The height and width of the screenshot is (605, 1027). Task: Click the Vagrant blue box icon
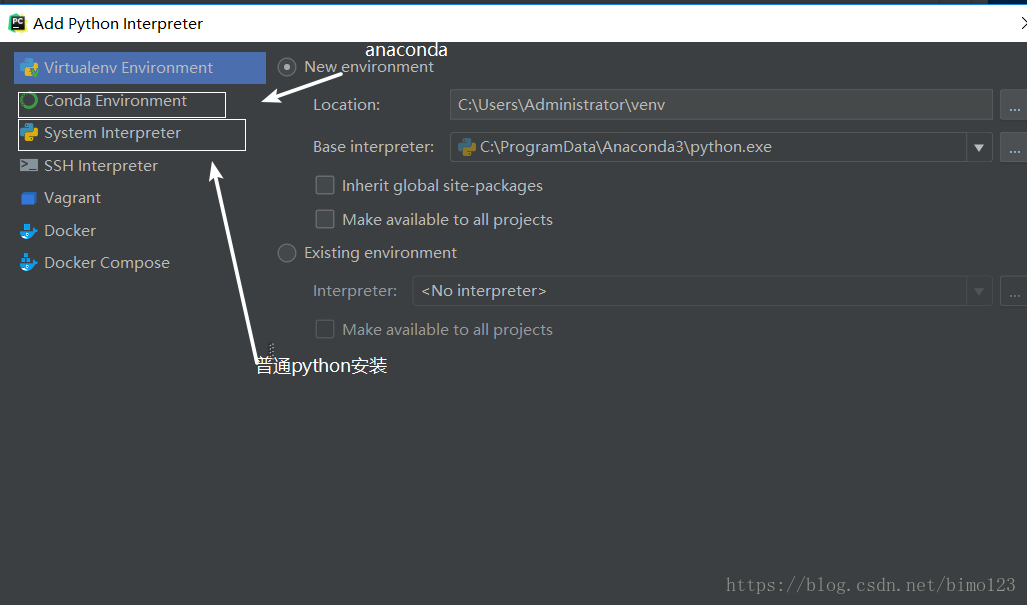pyautogui.click(x=29, y=198)
